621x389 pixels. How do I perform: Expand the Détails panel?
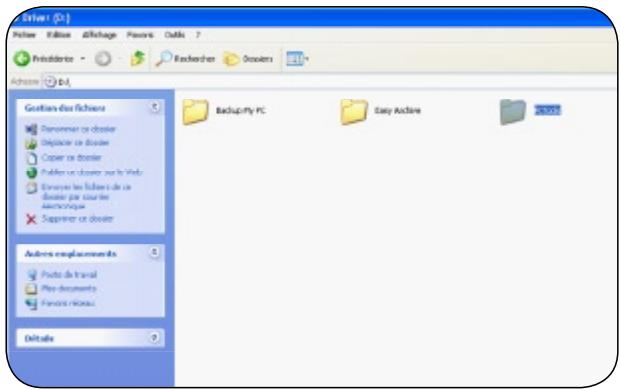coord(154,338)
